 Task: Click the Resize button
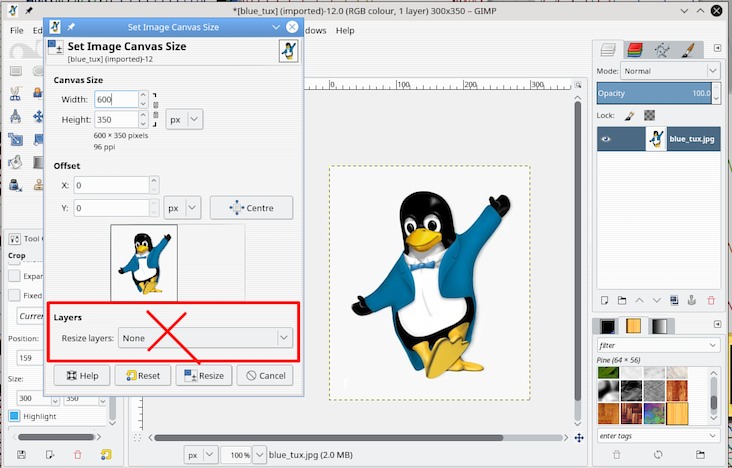pyautogui.click(x=204, y=376)
